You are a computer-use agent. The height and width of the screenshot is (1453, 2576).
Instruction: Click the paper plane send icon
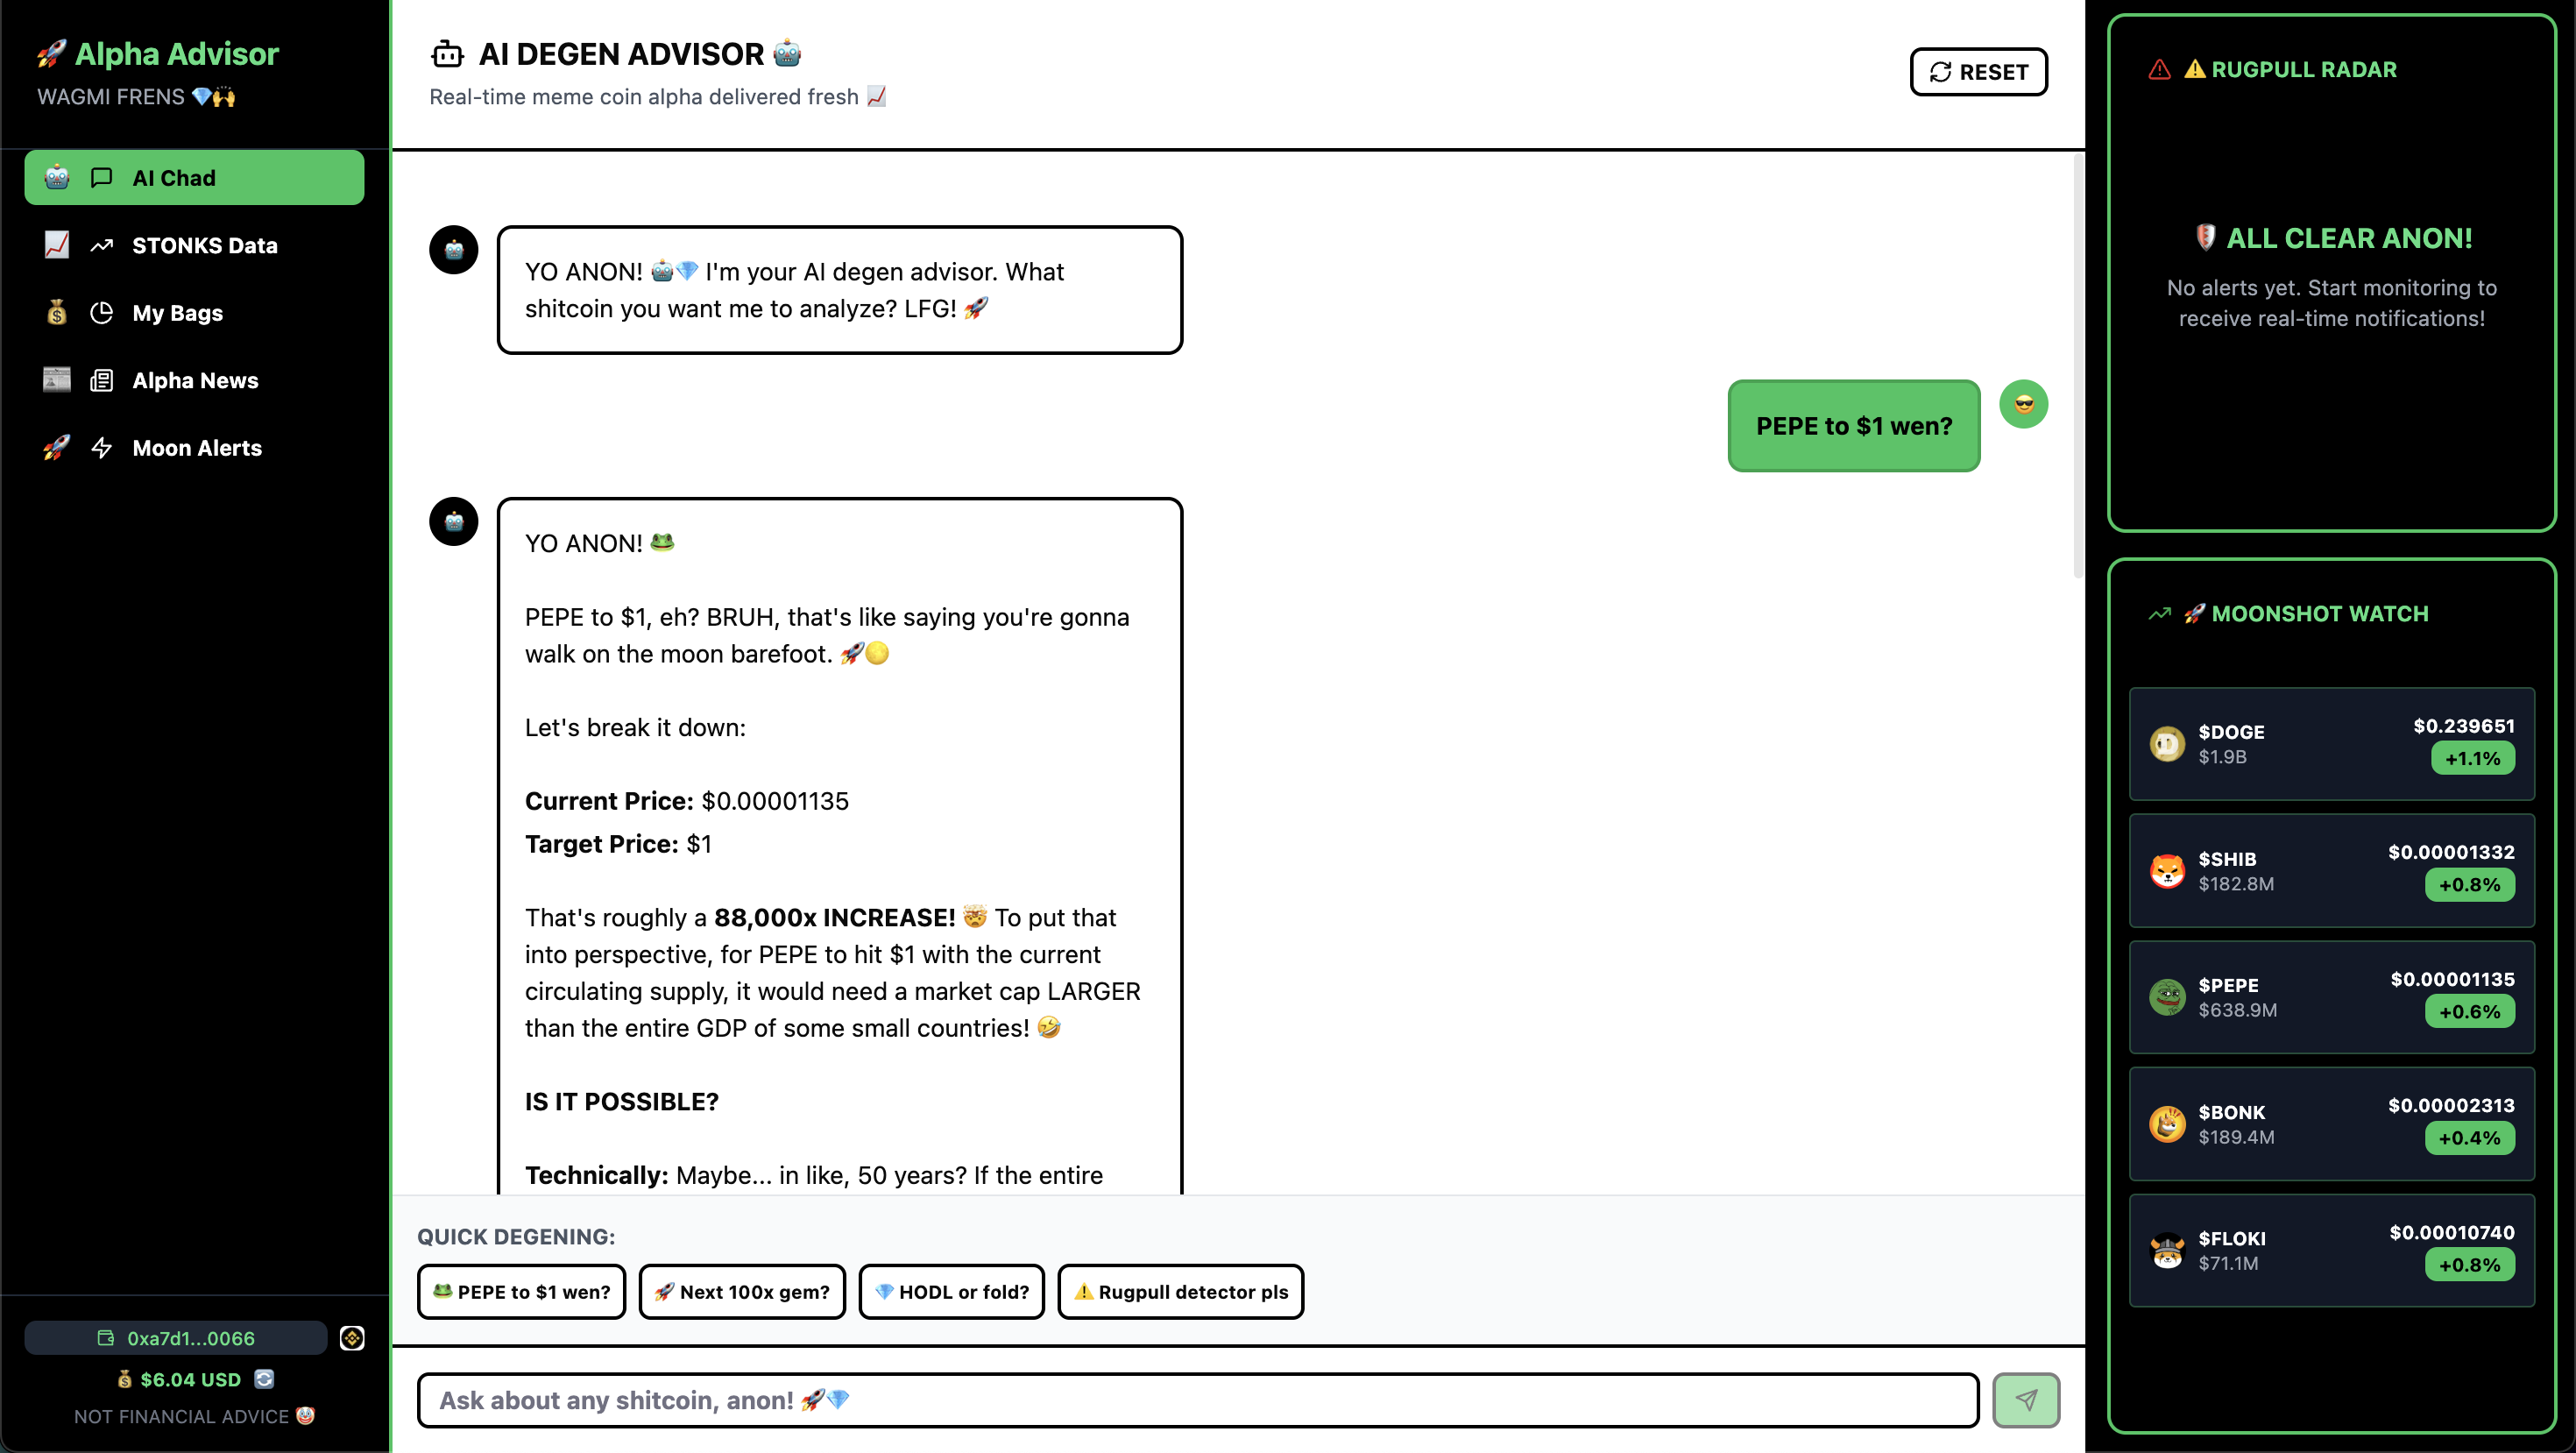click(2025, 1399)
